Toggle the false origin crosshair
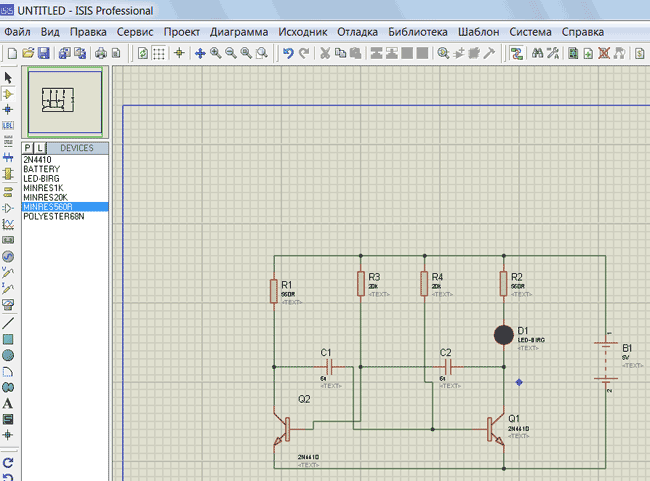Viewport: 650px width, 481px height. [x=179, y=53]
